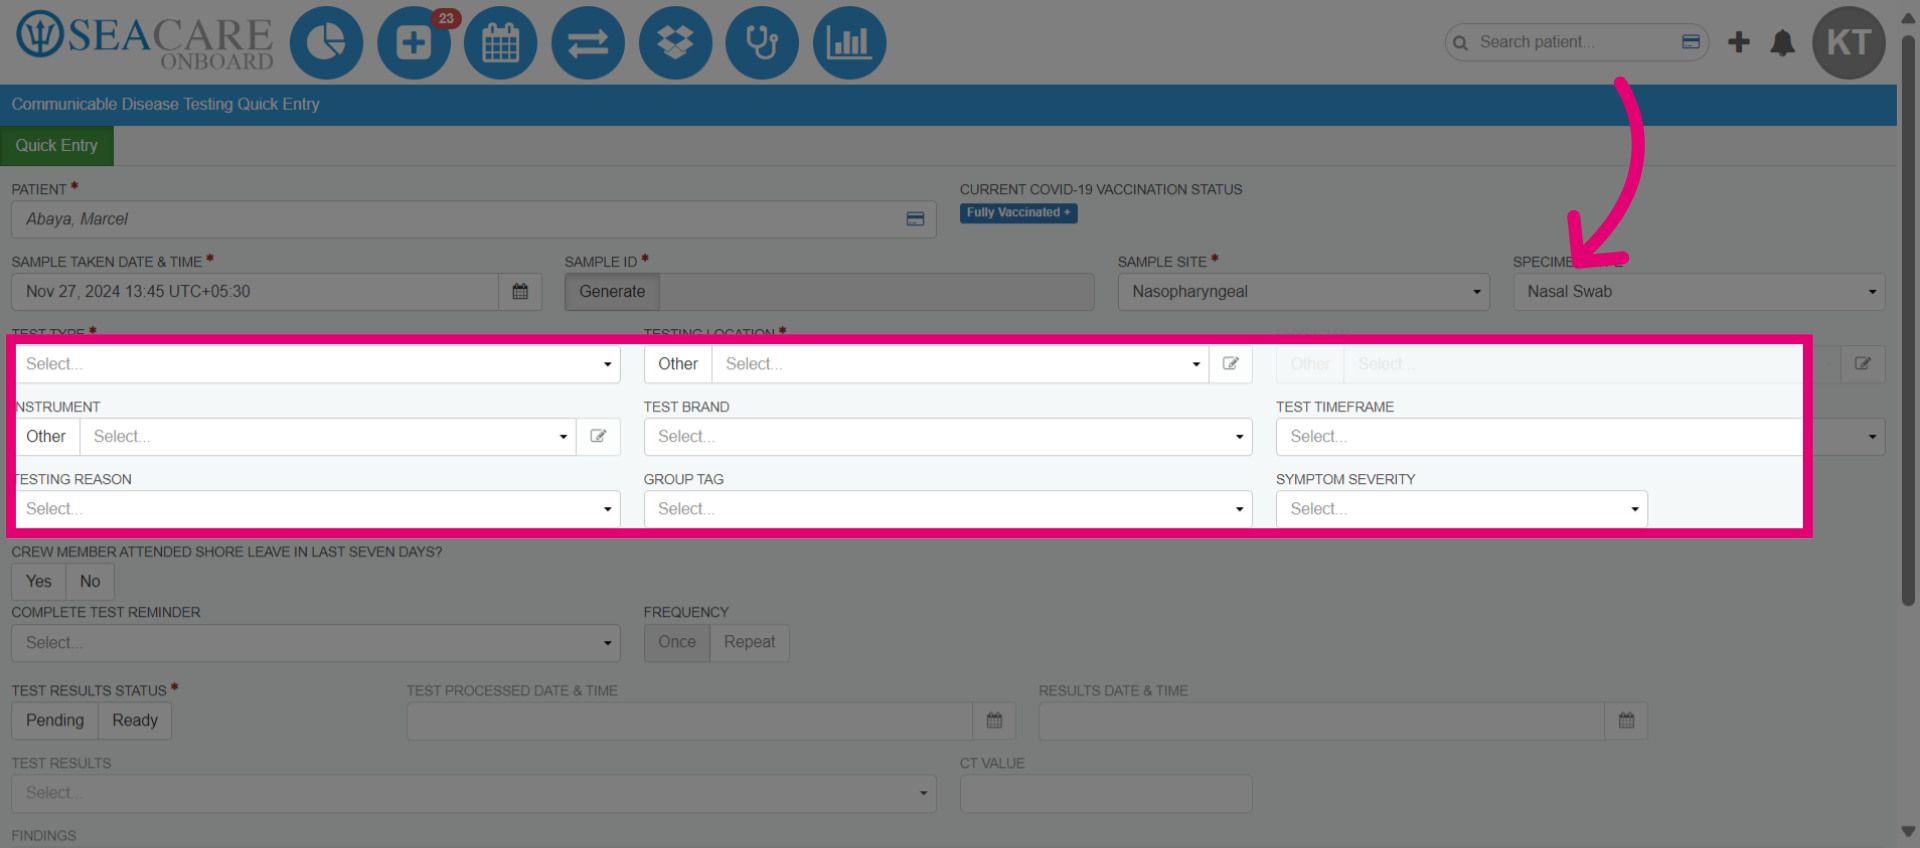Image resolution: width=1920 pixels, height=848 pixels.
Task: Open the Test Type dropdown
Action: tap(317, 364)
